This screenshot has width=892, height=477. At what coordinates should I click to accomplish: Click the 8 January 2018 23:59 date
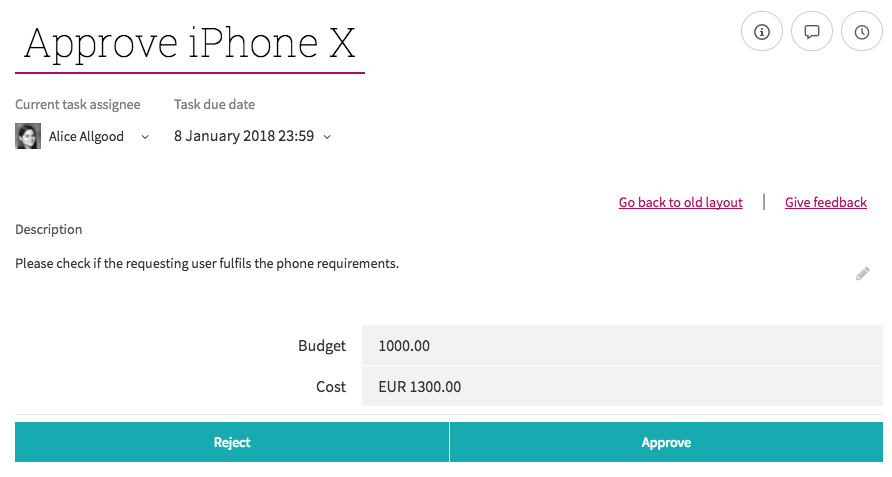point(244,136)
